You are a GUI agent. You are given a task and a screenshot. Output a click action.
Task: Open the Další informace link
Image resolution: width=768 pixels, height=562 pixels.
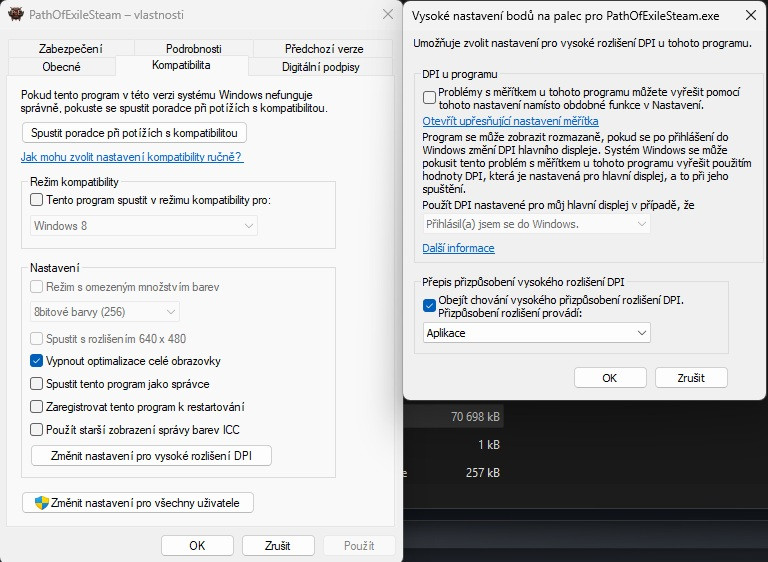[x=458, y=248]
